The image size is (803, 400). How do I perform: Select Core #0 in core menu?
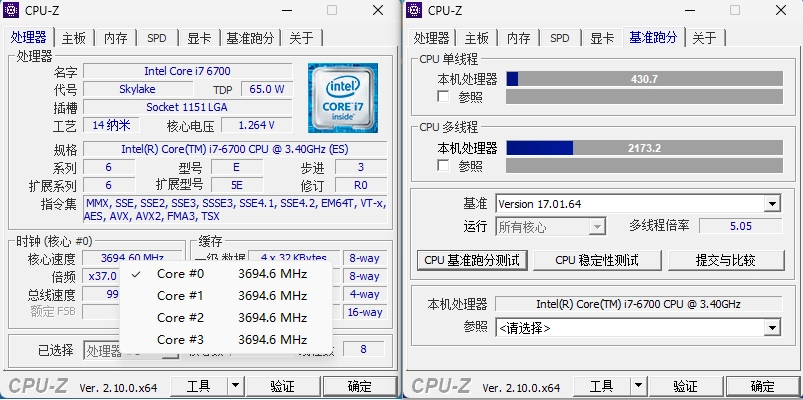pyautogui.click(x=226, y=274)
